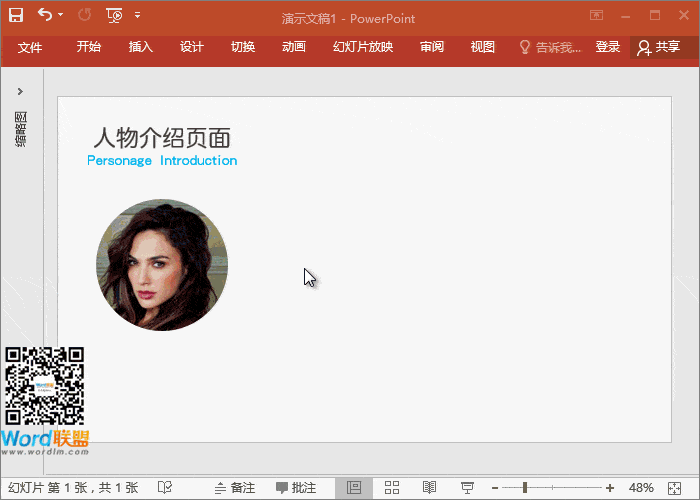Click the Undo arrow icon
700x500 pixels.
click(45, 15)
